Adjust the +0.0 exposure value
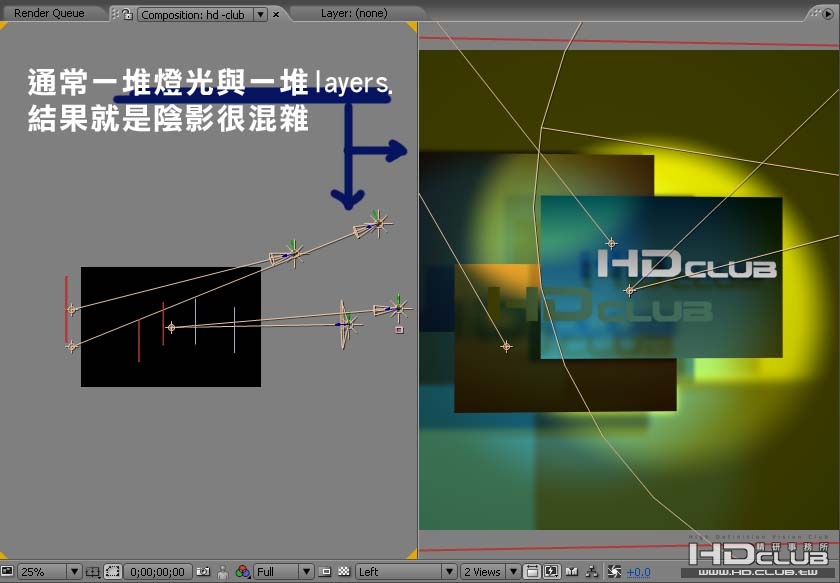 point(639,572)
